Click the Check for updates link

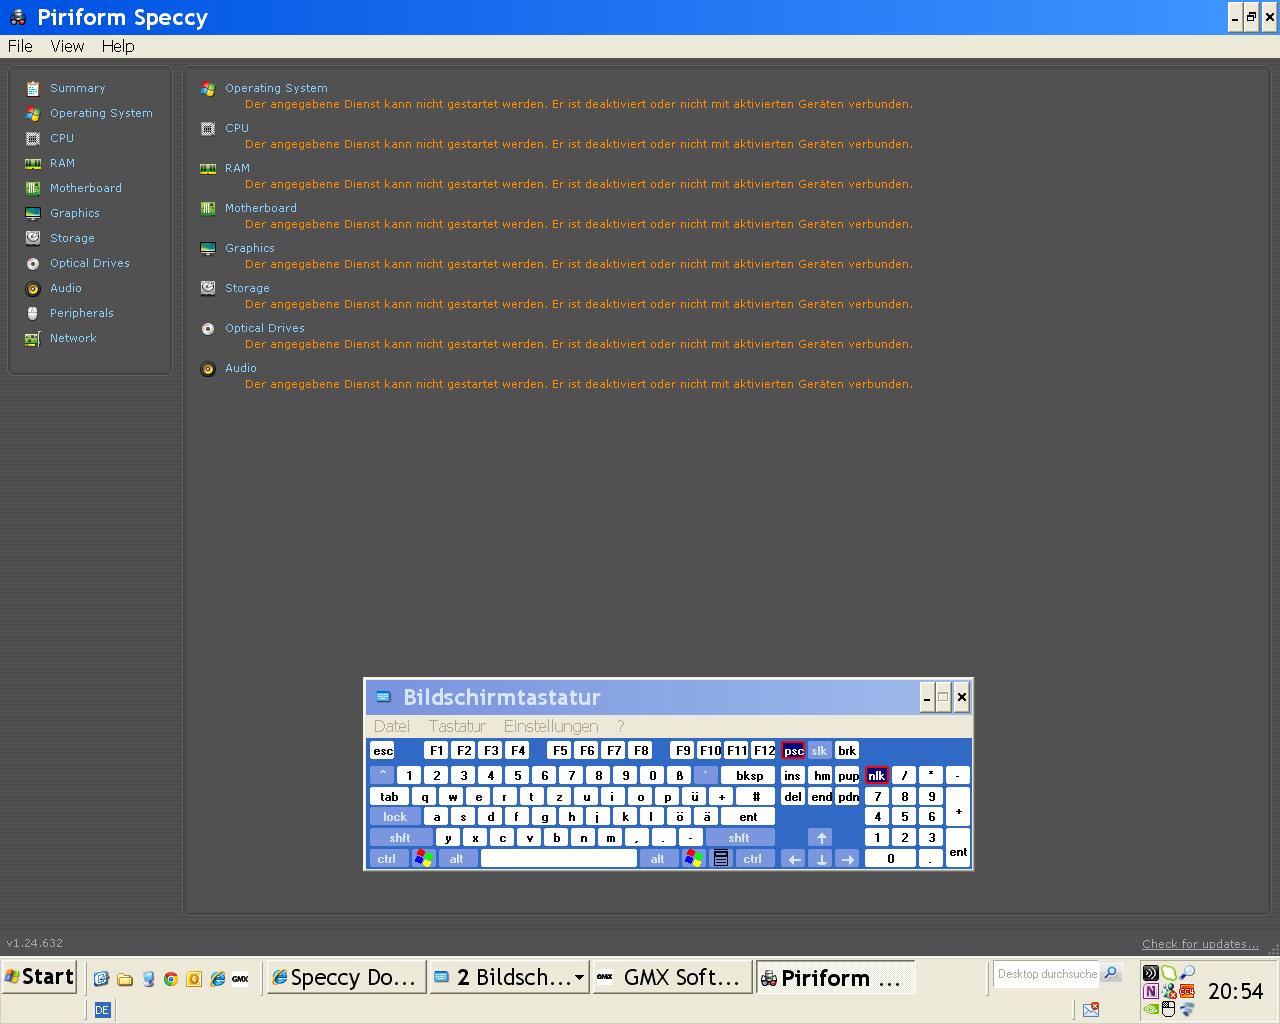(1200, 944)
